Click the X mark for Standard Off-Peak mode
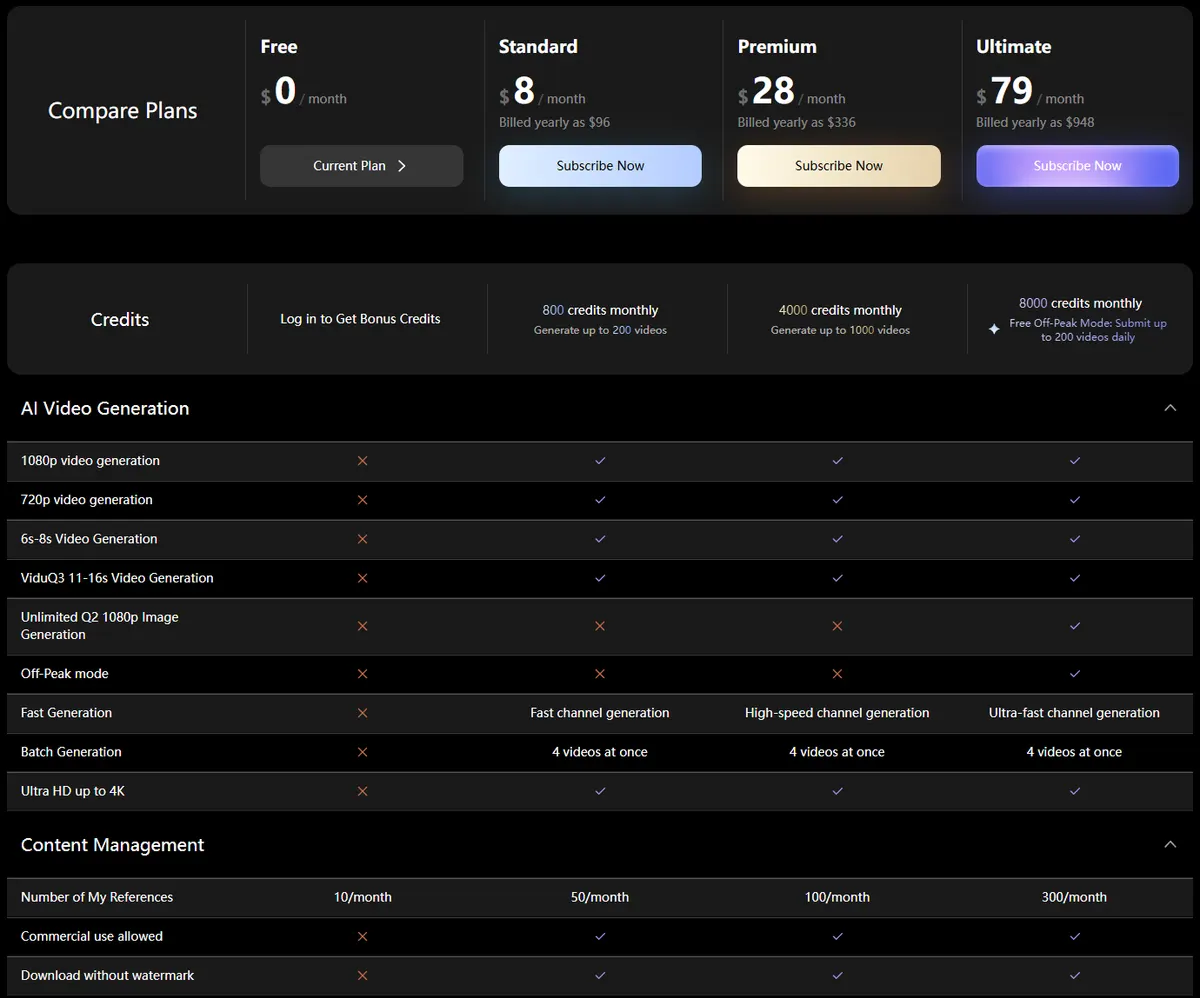This screenshot has height=998, width=1200. pos(600,674)
